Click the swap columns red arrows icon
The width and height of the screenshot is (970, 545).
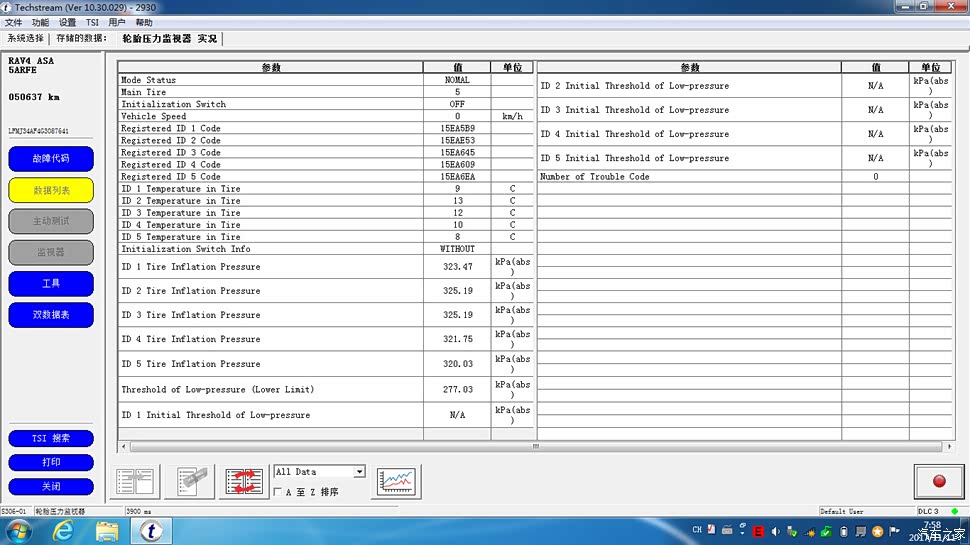point(244,481)
